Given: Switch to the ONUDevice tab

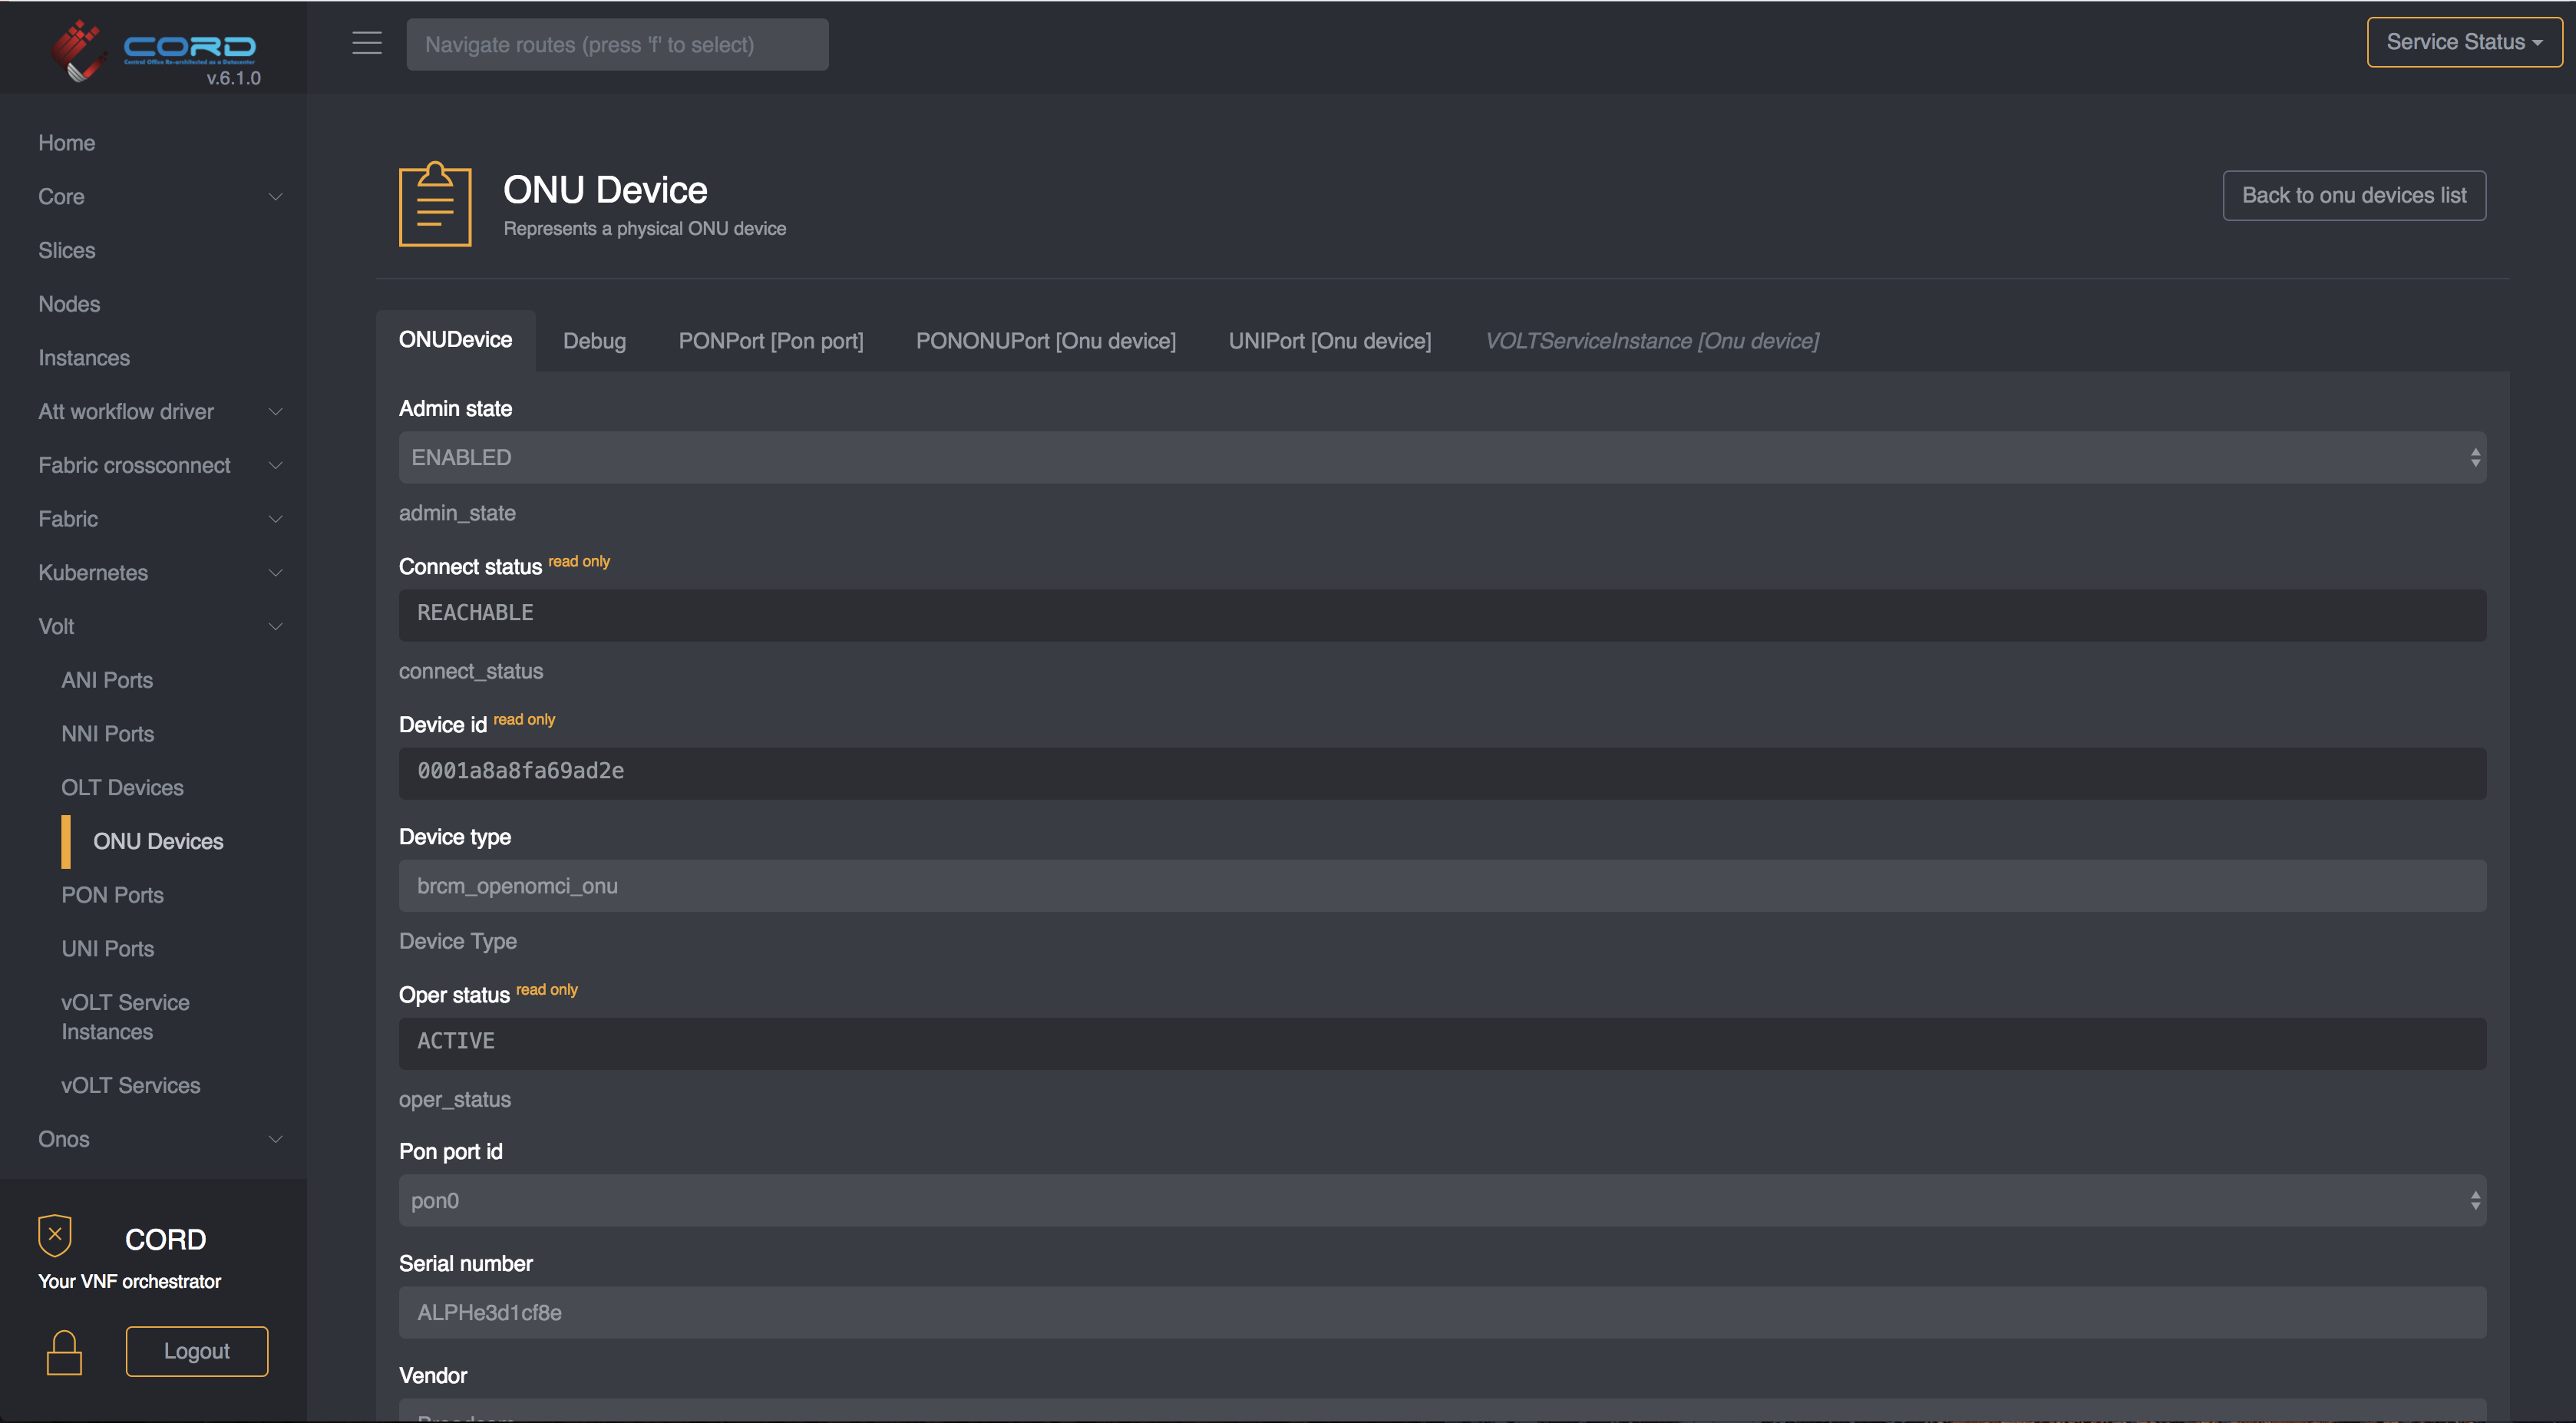Looking at the screenshot, I should (x=455, y=340).
